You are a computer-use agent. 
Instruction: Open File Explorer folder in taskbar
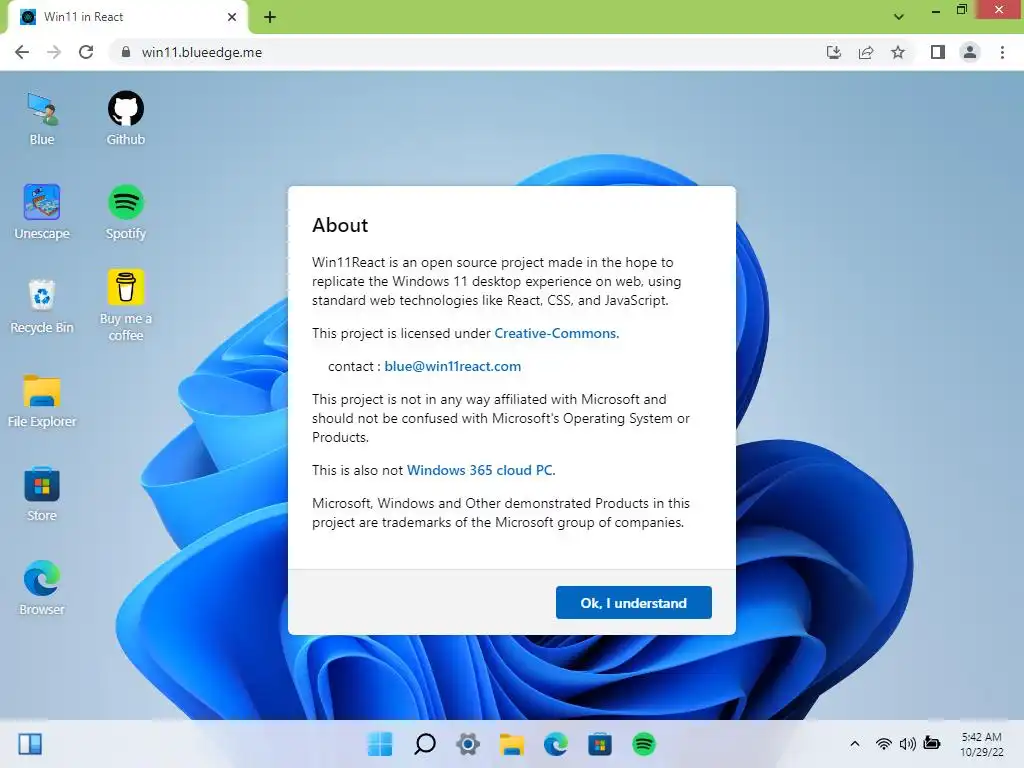[512, 744]
